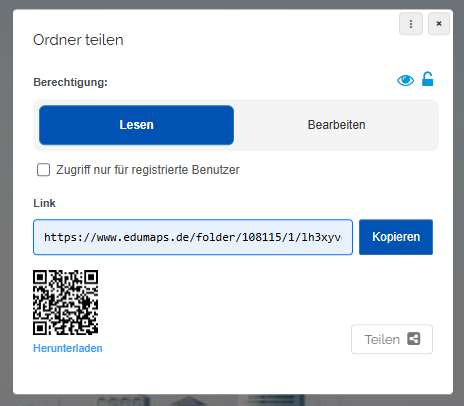Click the blue eye visibility icon
Screen dimensions: 464x406
pyautogui.click(x=405, y=80)
